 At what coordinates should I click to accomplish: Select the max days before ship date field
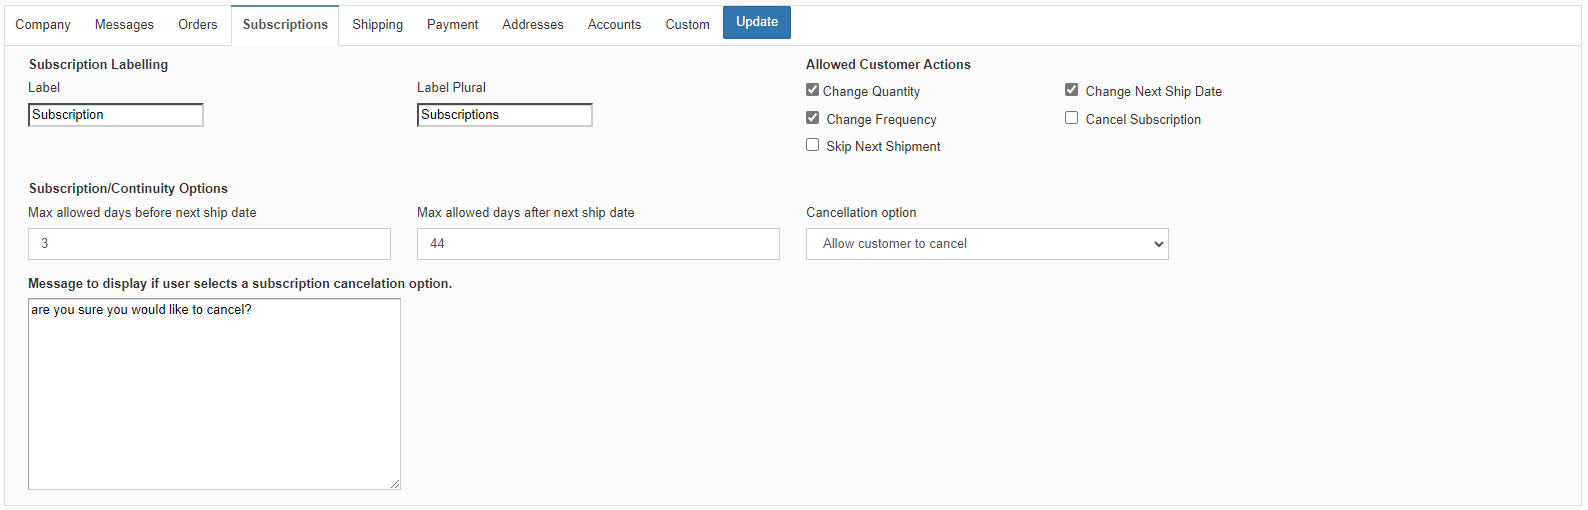pyautogui.click(x=209, y=244)
